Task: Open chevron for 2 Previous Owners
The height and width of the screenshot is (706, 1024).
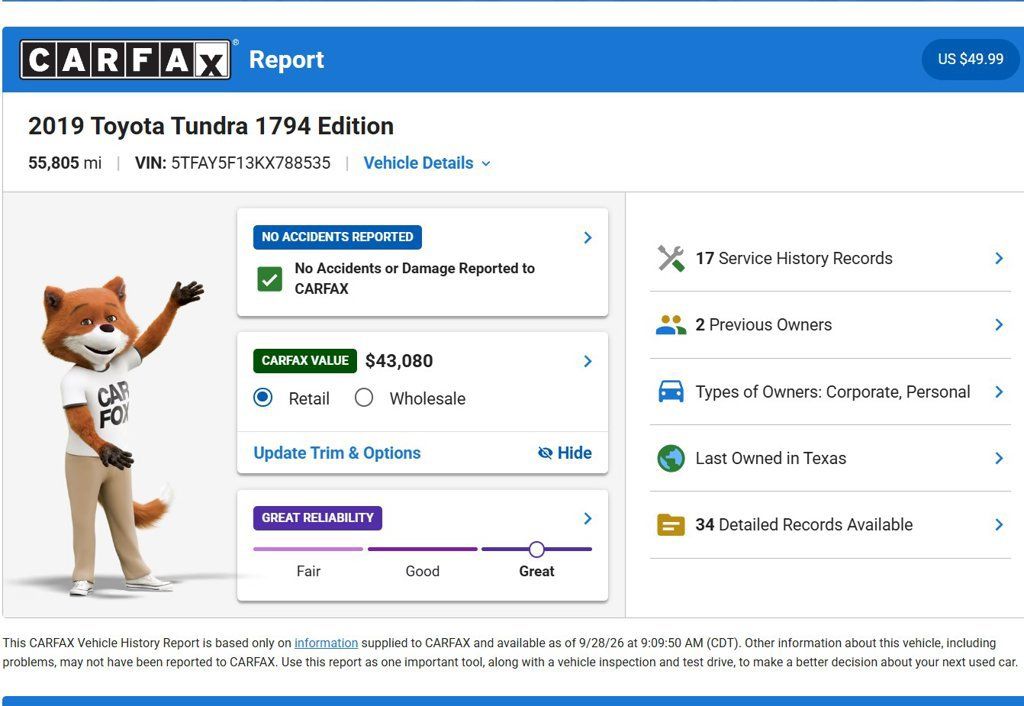Action: (x=999, y=325)
